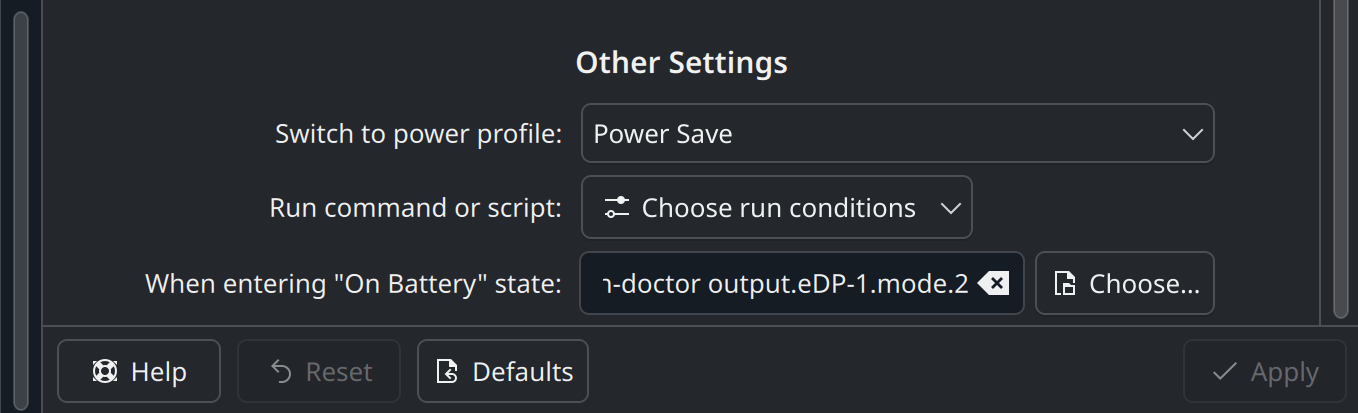The width and height of the screenshot is (1358, 413).
Task: Click the "Switch to power profile" label
Action: click(x=419, y=134)
